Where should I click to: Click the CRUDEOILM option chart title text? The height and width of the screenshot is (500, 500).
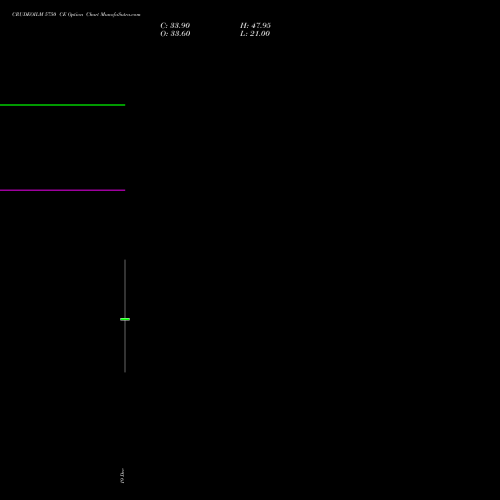click(76, 14)
